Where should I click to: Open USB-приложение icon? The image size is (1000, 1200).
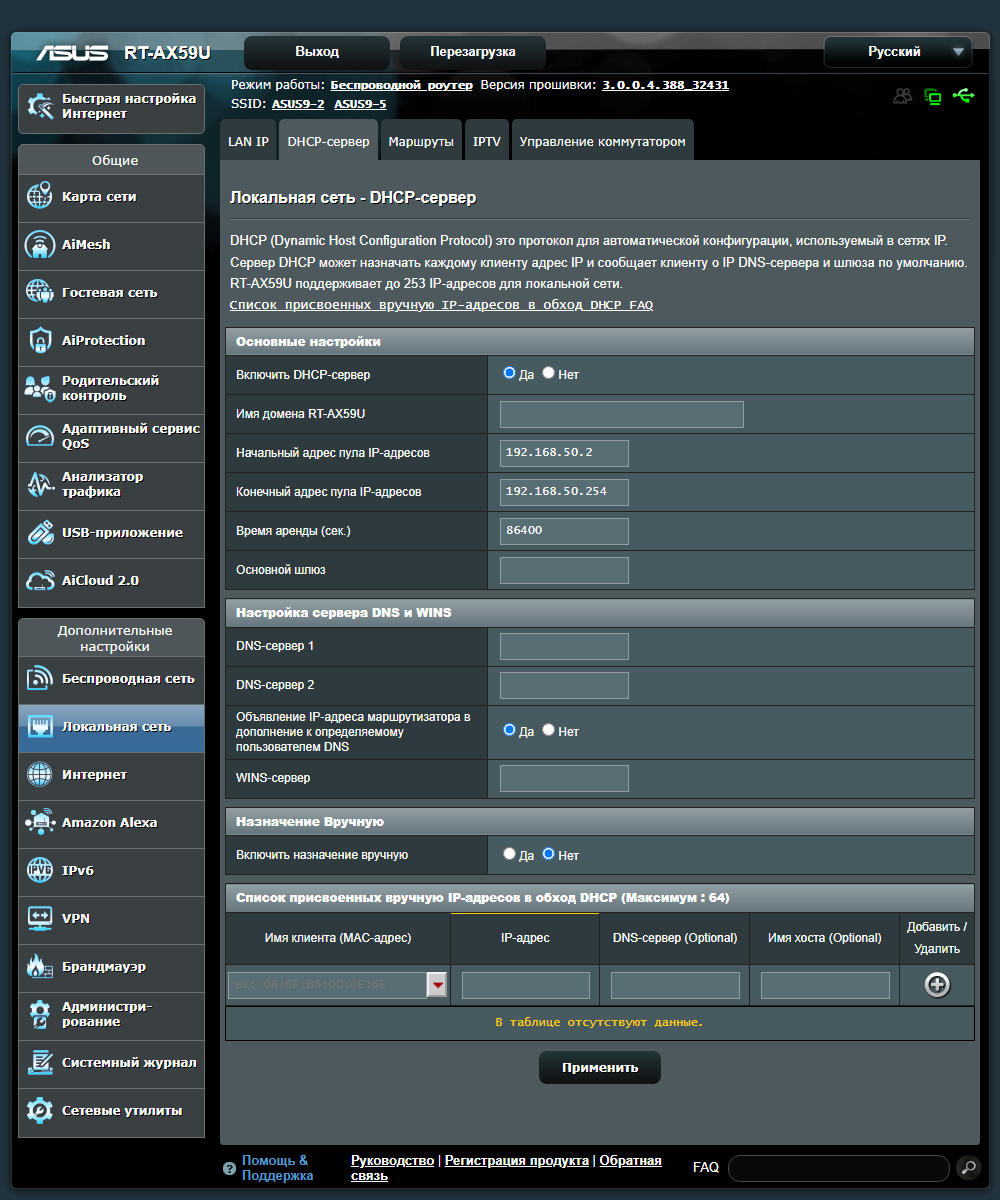(40, 532)
